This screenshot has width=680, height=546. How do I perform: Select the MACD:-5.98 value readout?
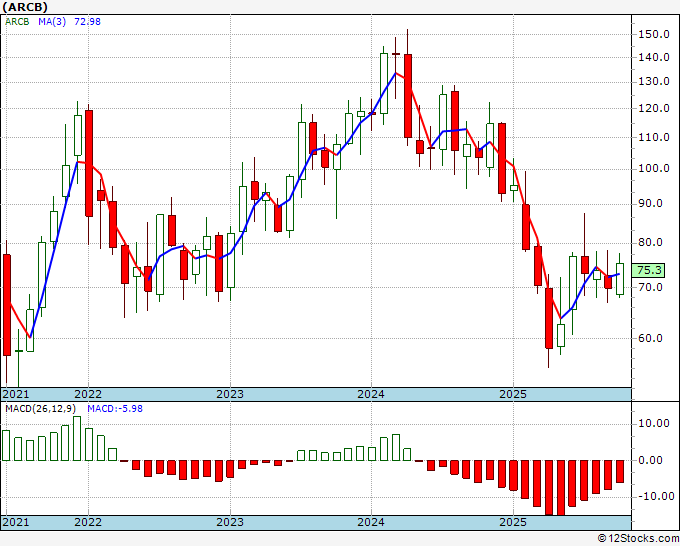pyautogui.click(x=115, y=409)
